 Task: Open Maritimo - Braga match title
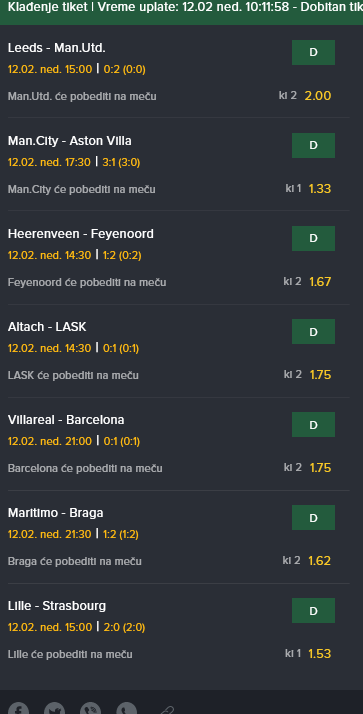pos(56,513)
